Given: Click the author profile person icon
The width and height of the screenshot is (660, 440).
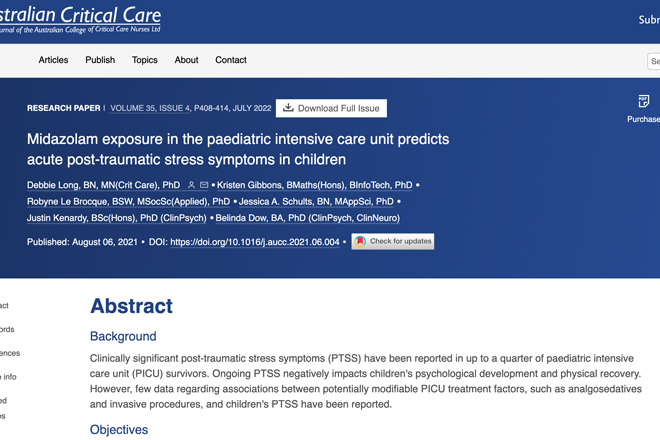Looking at the screenshot, I should [191, 185].
